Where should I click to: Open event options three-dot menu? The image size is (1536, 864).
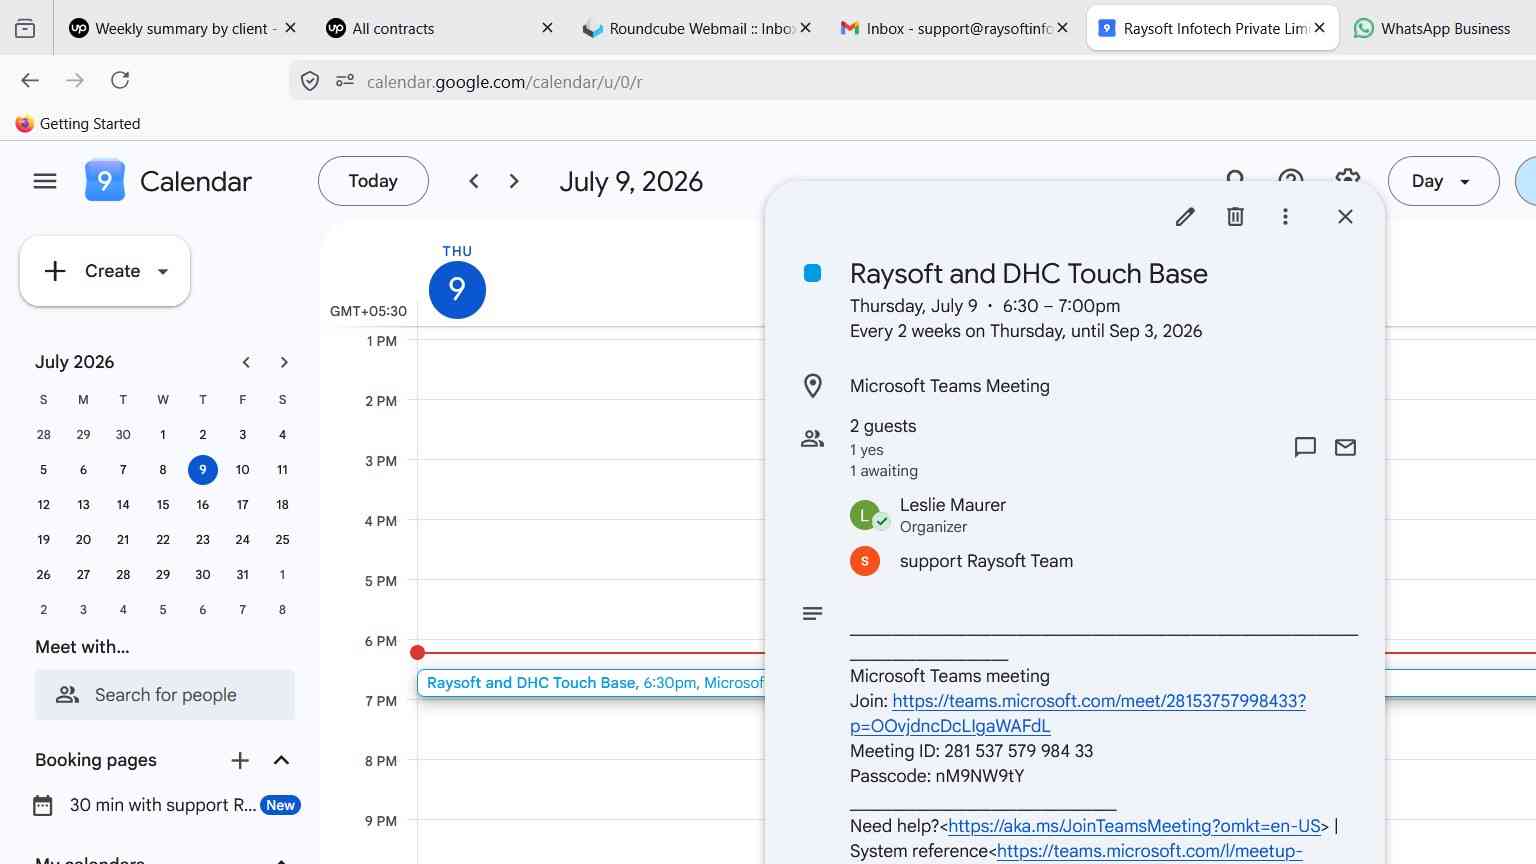pos(1285,217)
